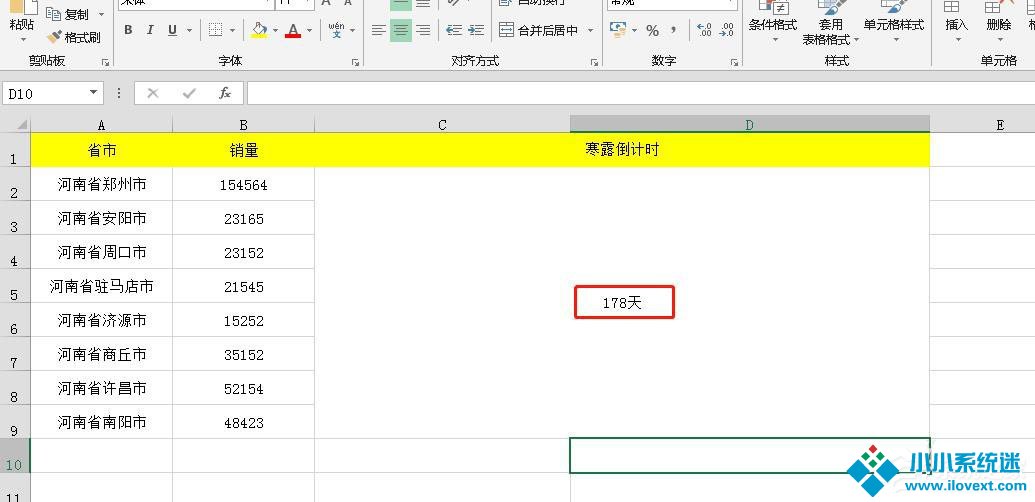The image size is (1035, 502).
Task: Select column B header
Action: 244,125
